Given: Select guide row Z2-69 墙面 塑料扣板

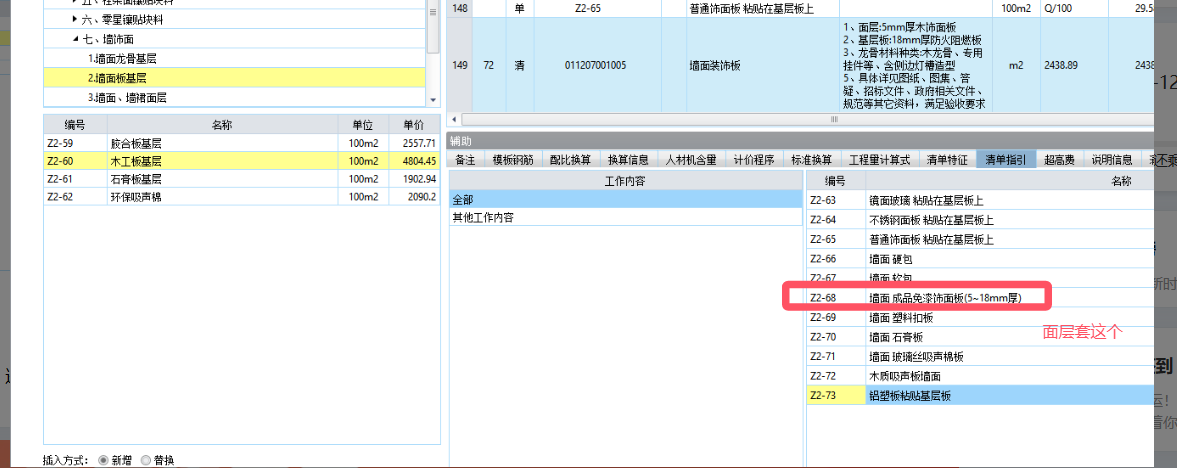Looking at the screenshot, I should coord(980,318).
